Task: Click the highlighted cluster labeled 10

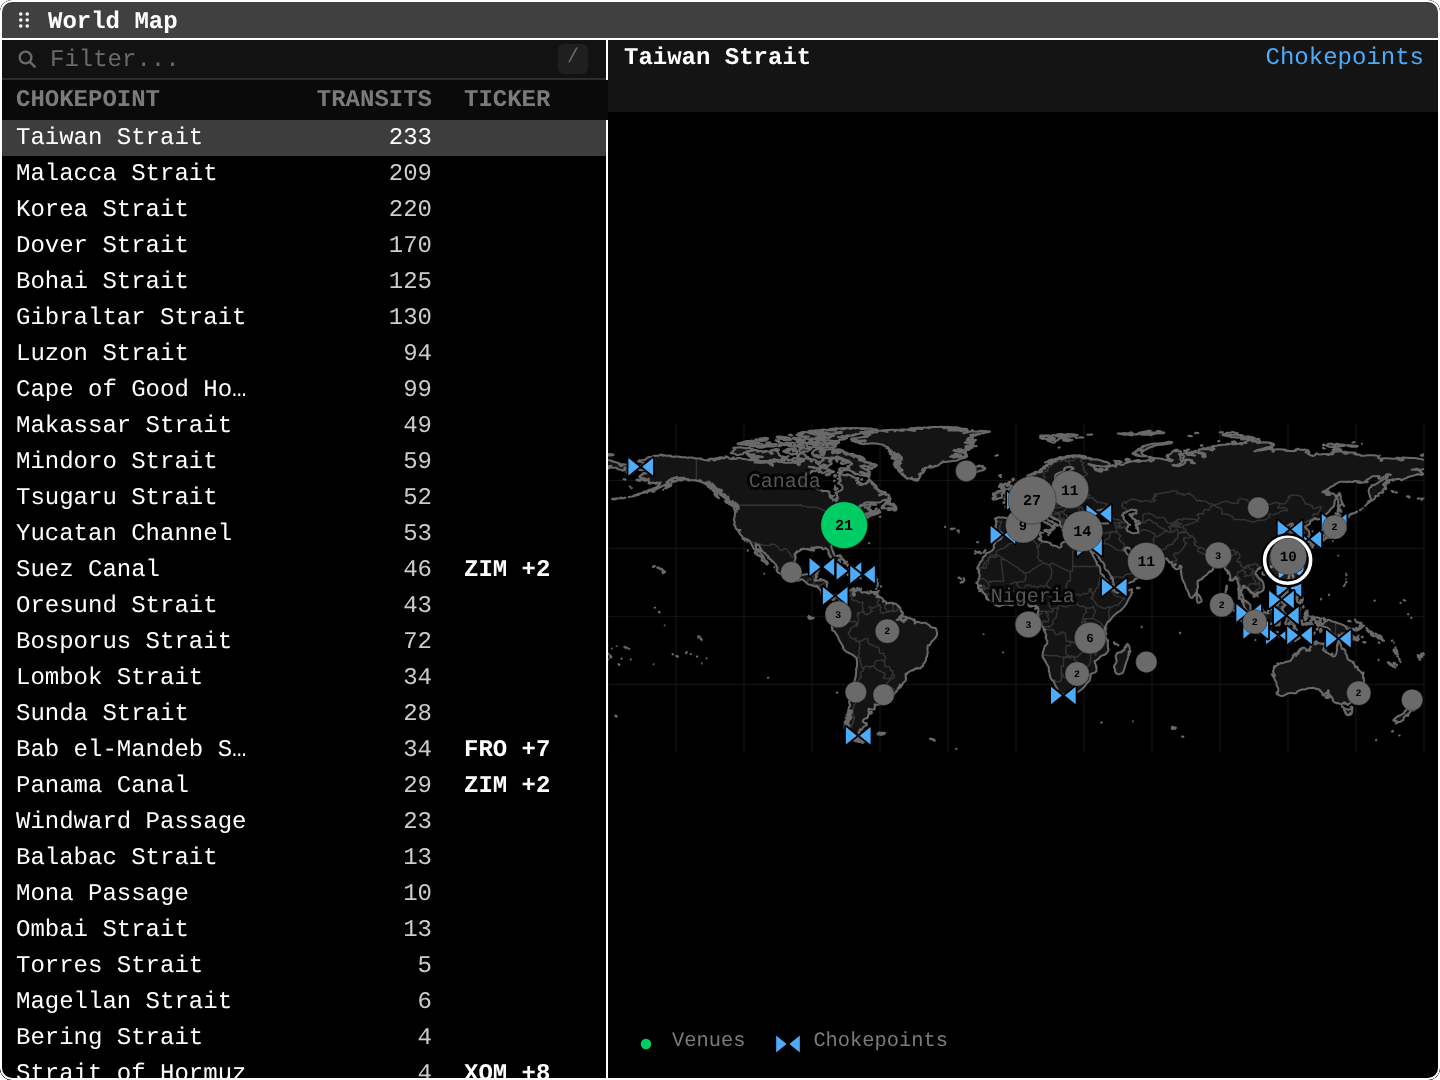Action: coord(1288,557)
